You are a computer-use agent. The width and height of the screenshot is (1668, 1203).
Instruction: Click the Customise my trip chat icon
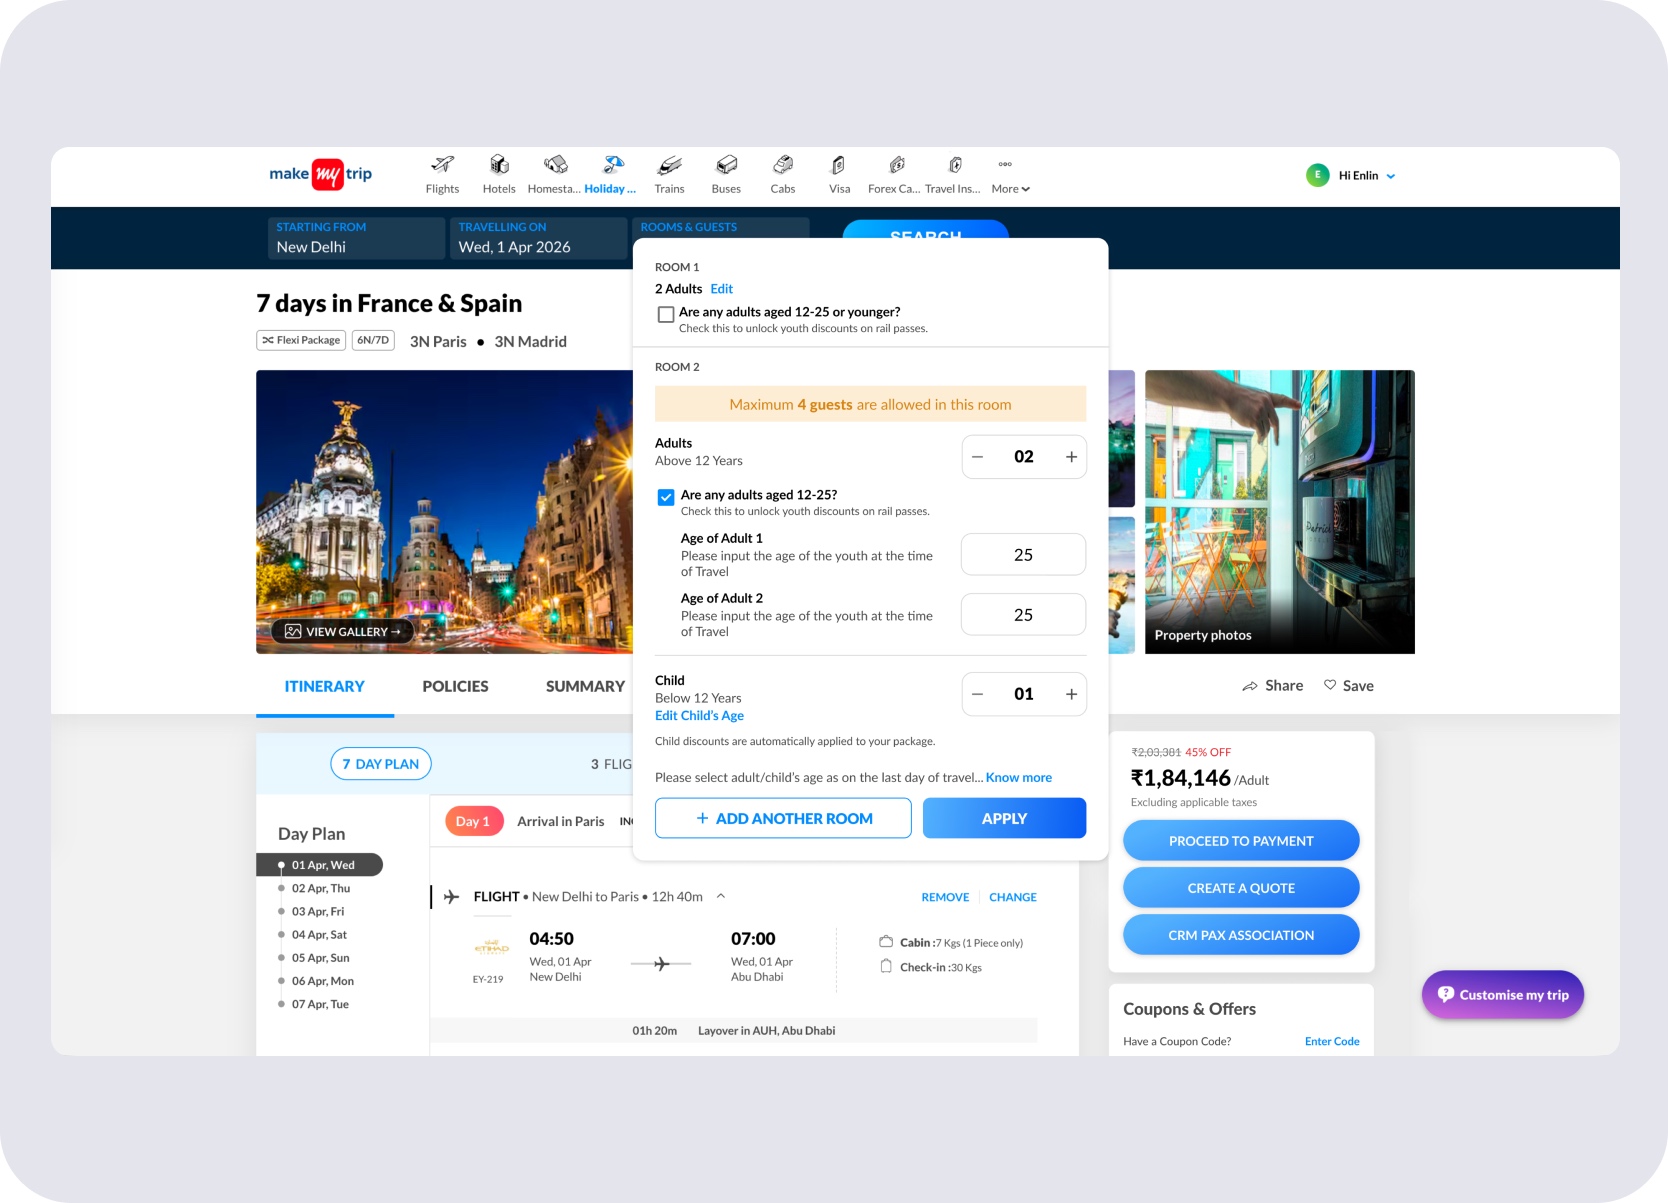(1446, 994)
